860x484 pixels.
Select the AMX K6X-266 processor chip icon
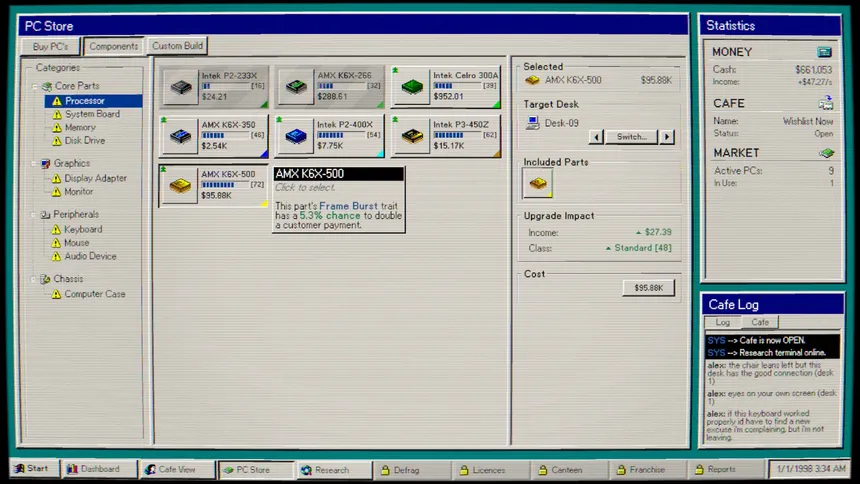(x=296, y=87)
